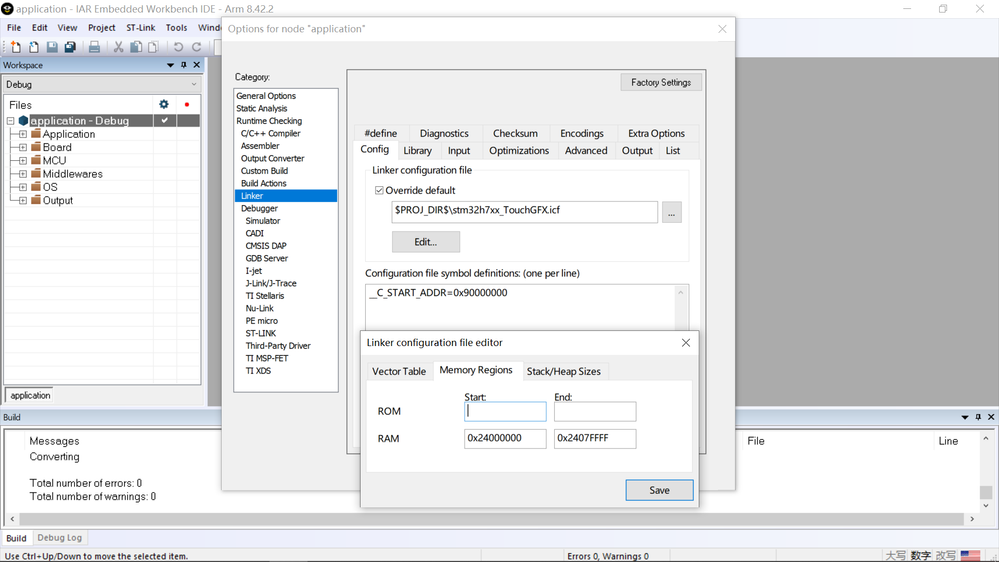Click the Print toolbar icon
The width and height of the screenshot is (999, 562).
click(94, 47)
